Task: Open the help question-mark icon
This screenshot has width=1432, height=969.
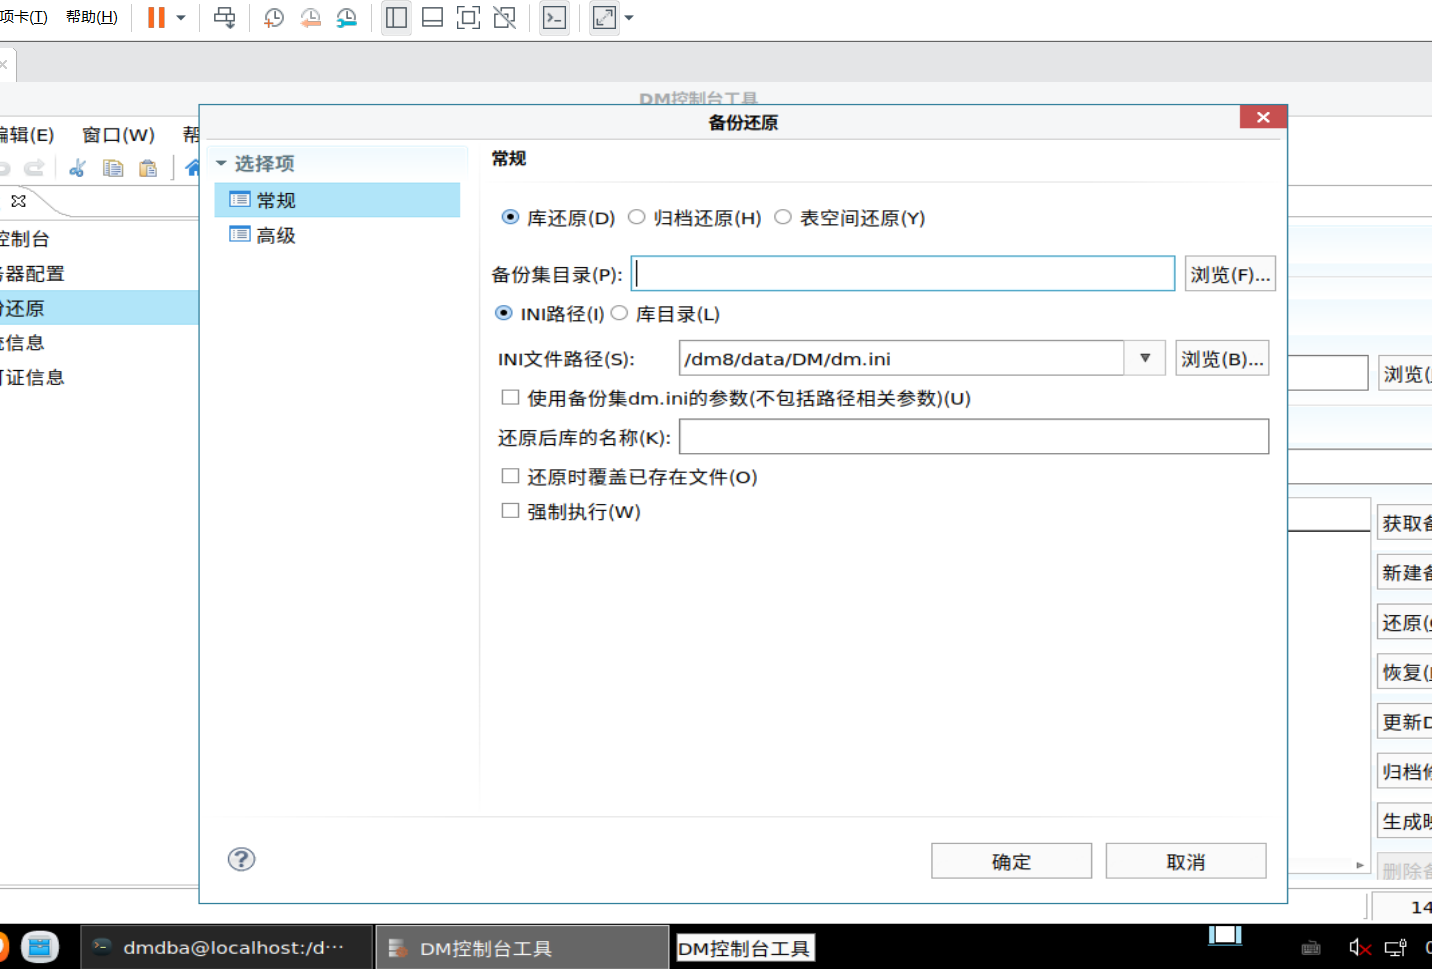Action: [x=241, y=859]
